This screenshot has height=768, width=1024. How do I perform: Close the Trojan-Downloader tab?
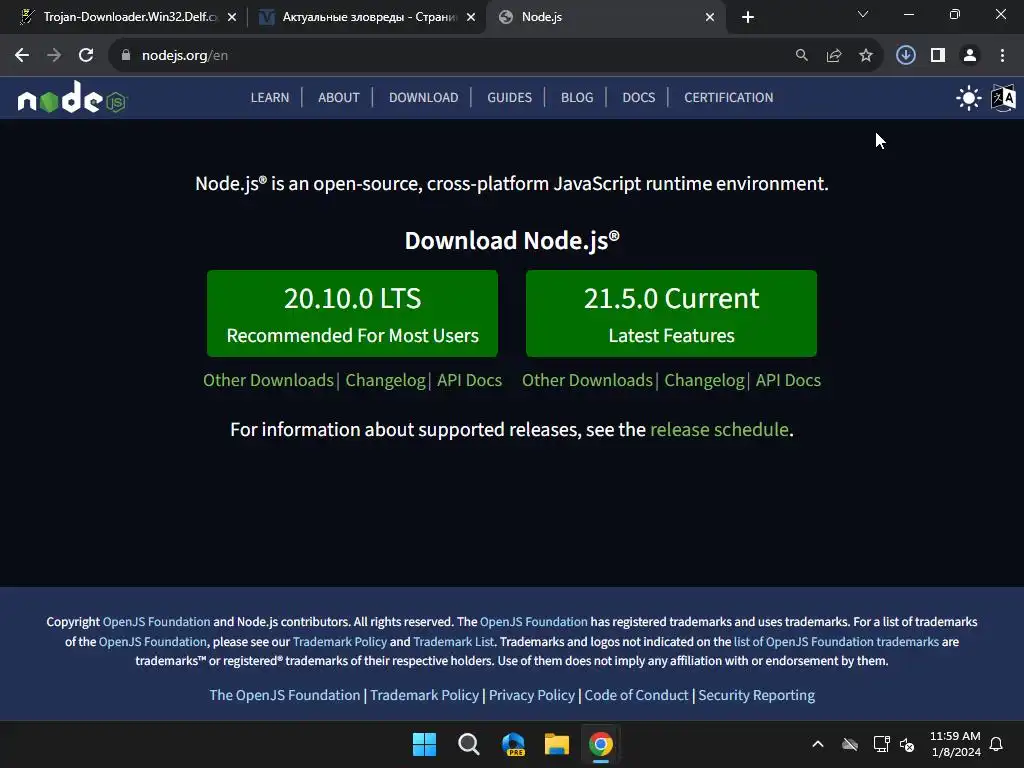pyautogui.click(x=232, y=17)
